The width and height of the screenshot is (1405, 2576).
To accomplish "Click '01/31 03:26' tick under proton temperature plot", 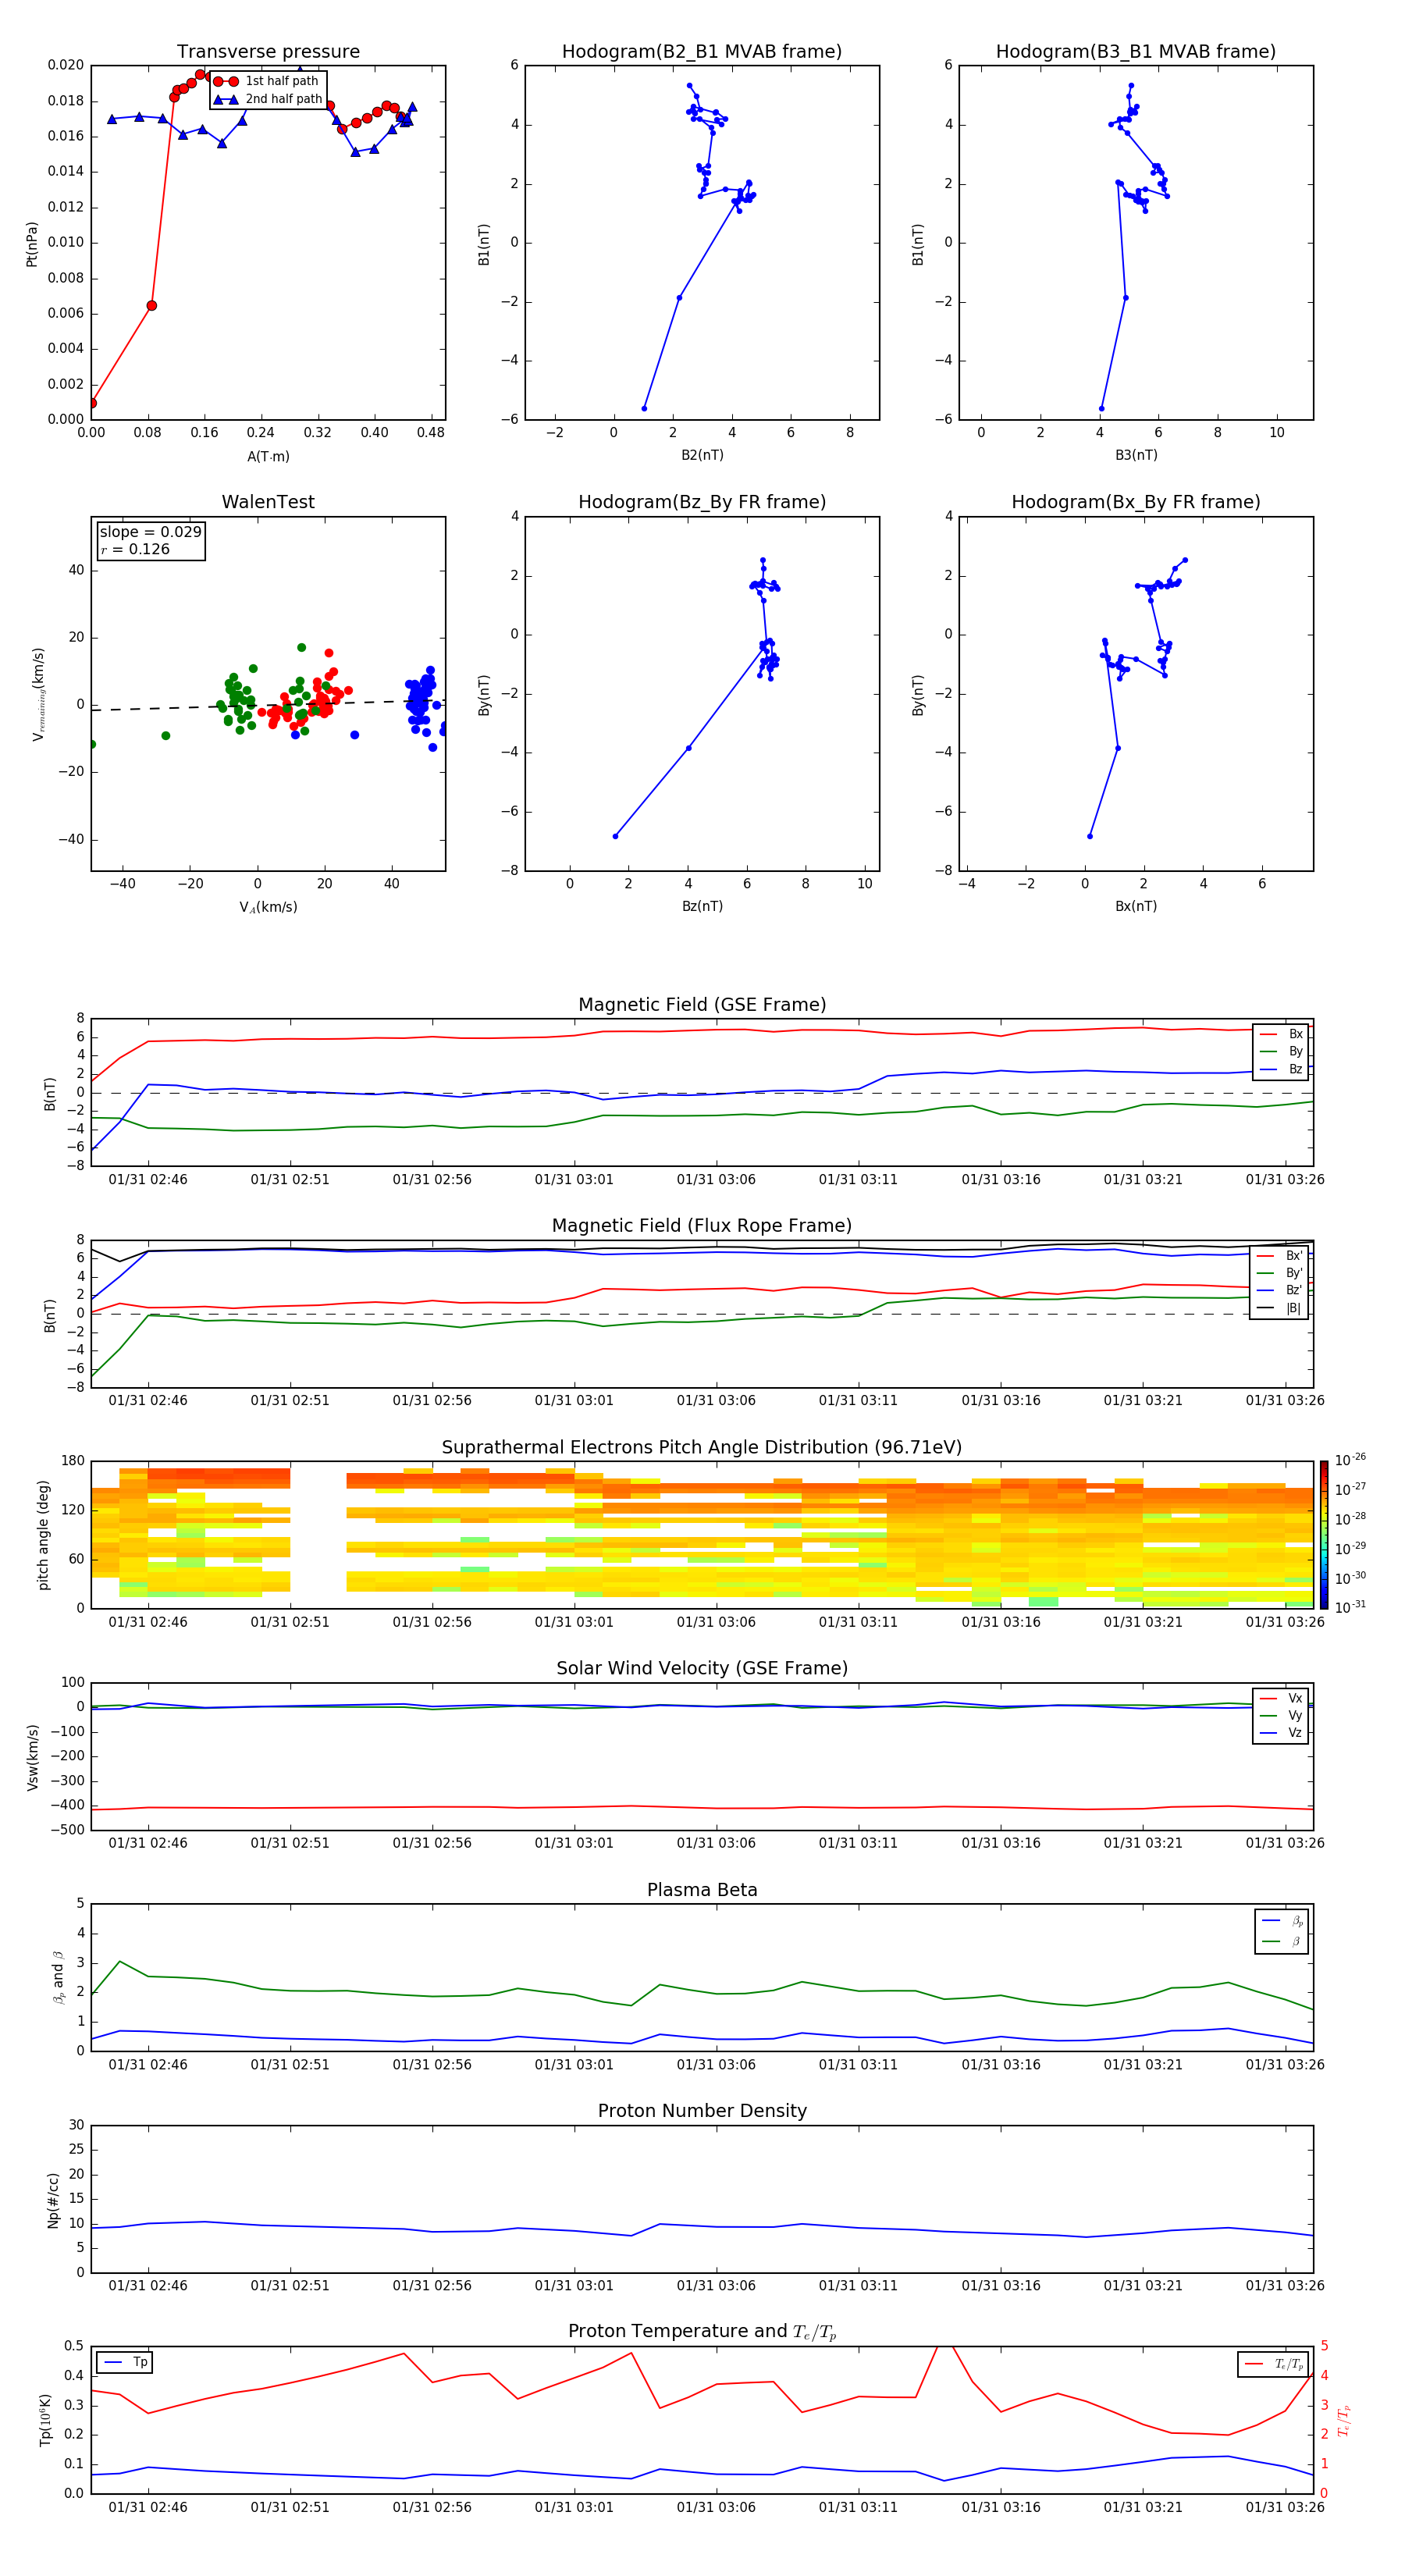I will pyautogui.click(x=1285, y=2507).
